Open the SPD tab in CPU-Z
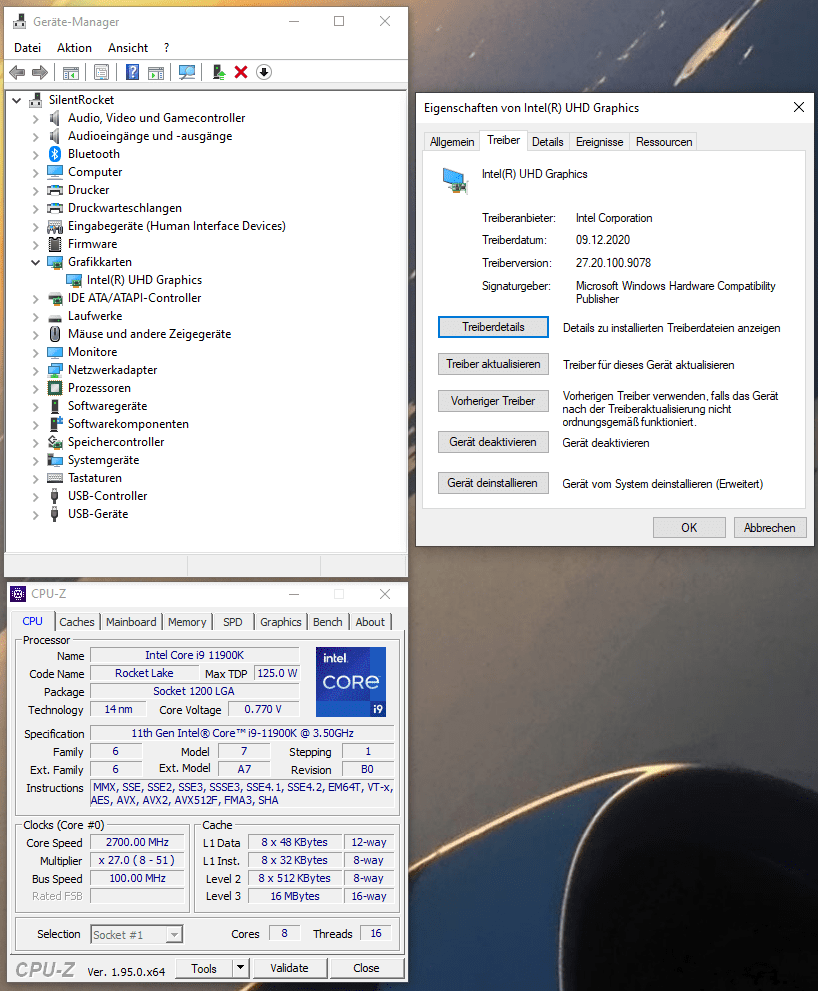 pos(233,622)
